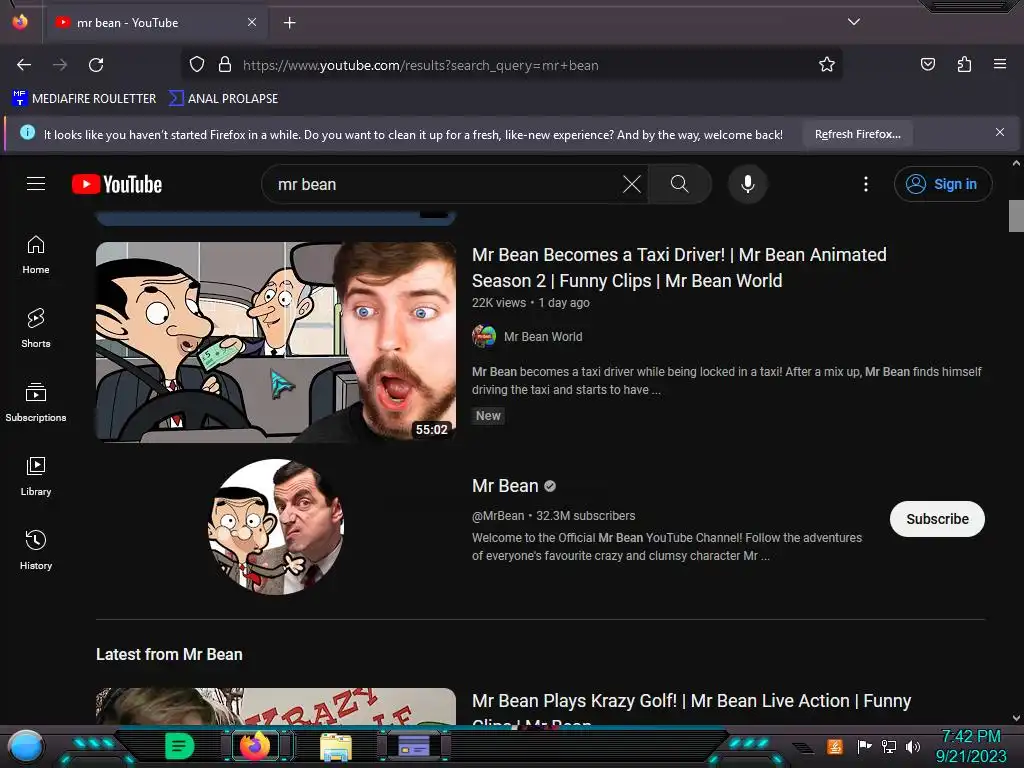Open File Explorer from taskbar
The image size is (1024, 768).
pos(336,746)
